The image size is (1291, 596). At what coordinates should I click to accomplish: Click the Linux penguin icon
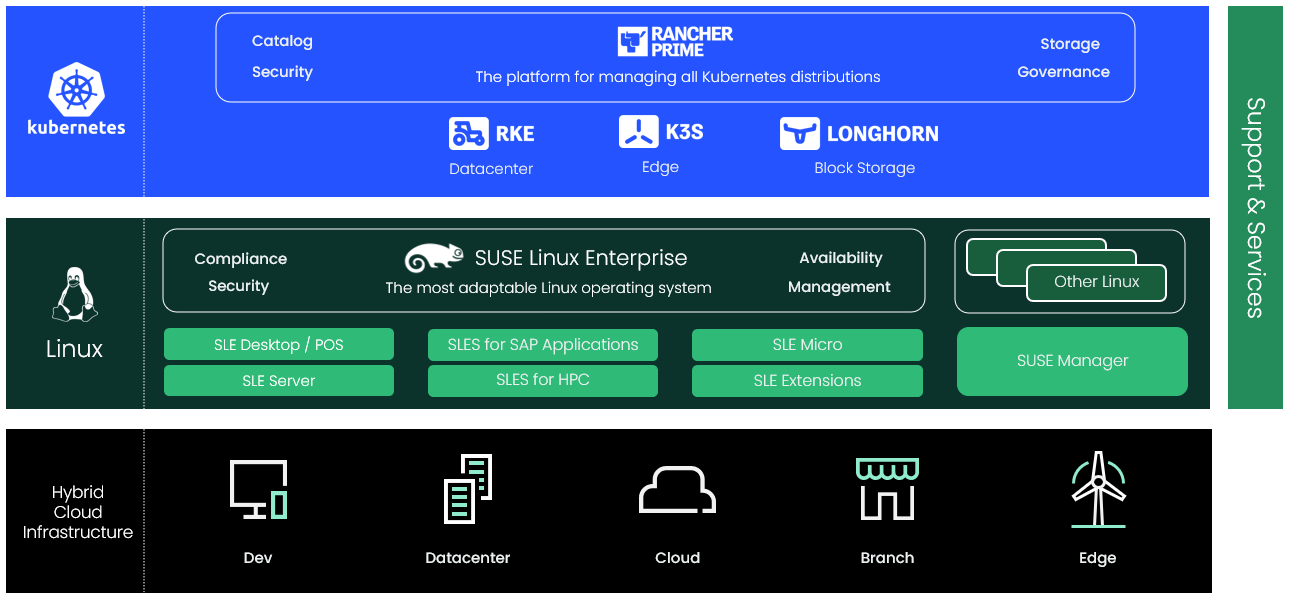pyautogui.click(x=74, y=295)
